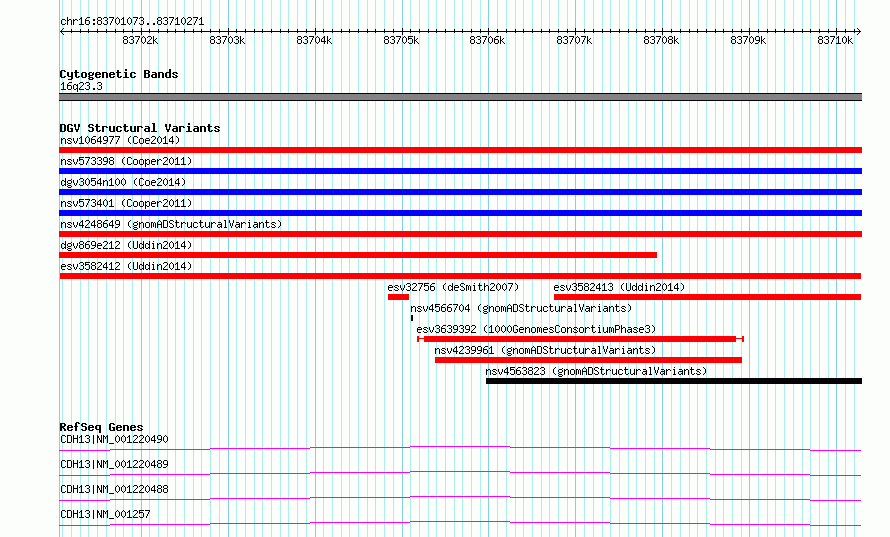Click the nsv4248649 gnomAD red bar

point(460,234)
